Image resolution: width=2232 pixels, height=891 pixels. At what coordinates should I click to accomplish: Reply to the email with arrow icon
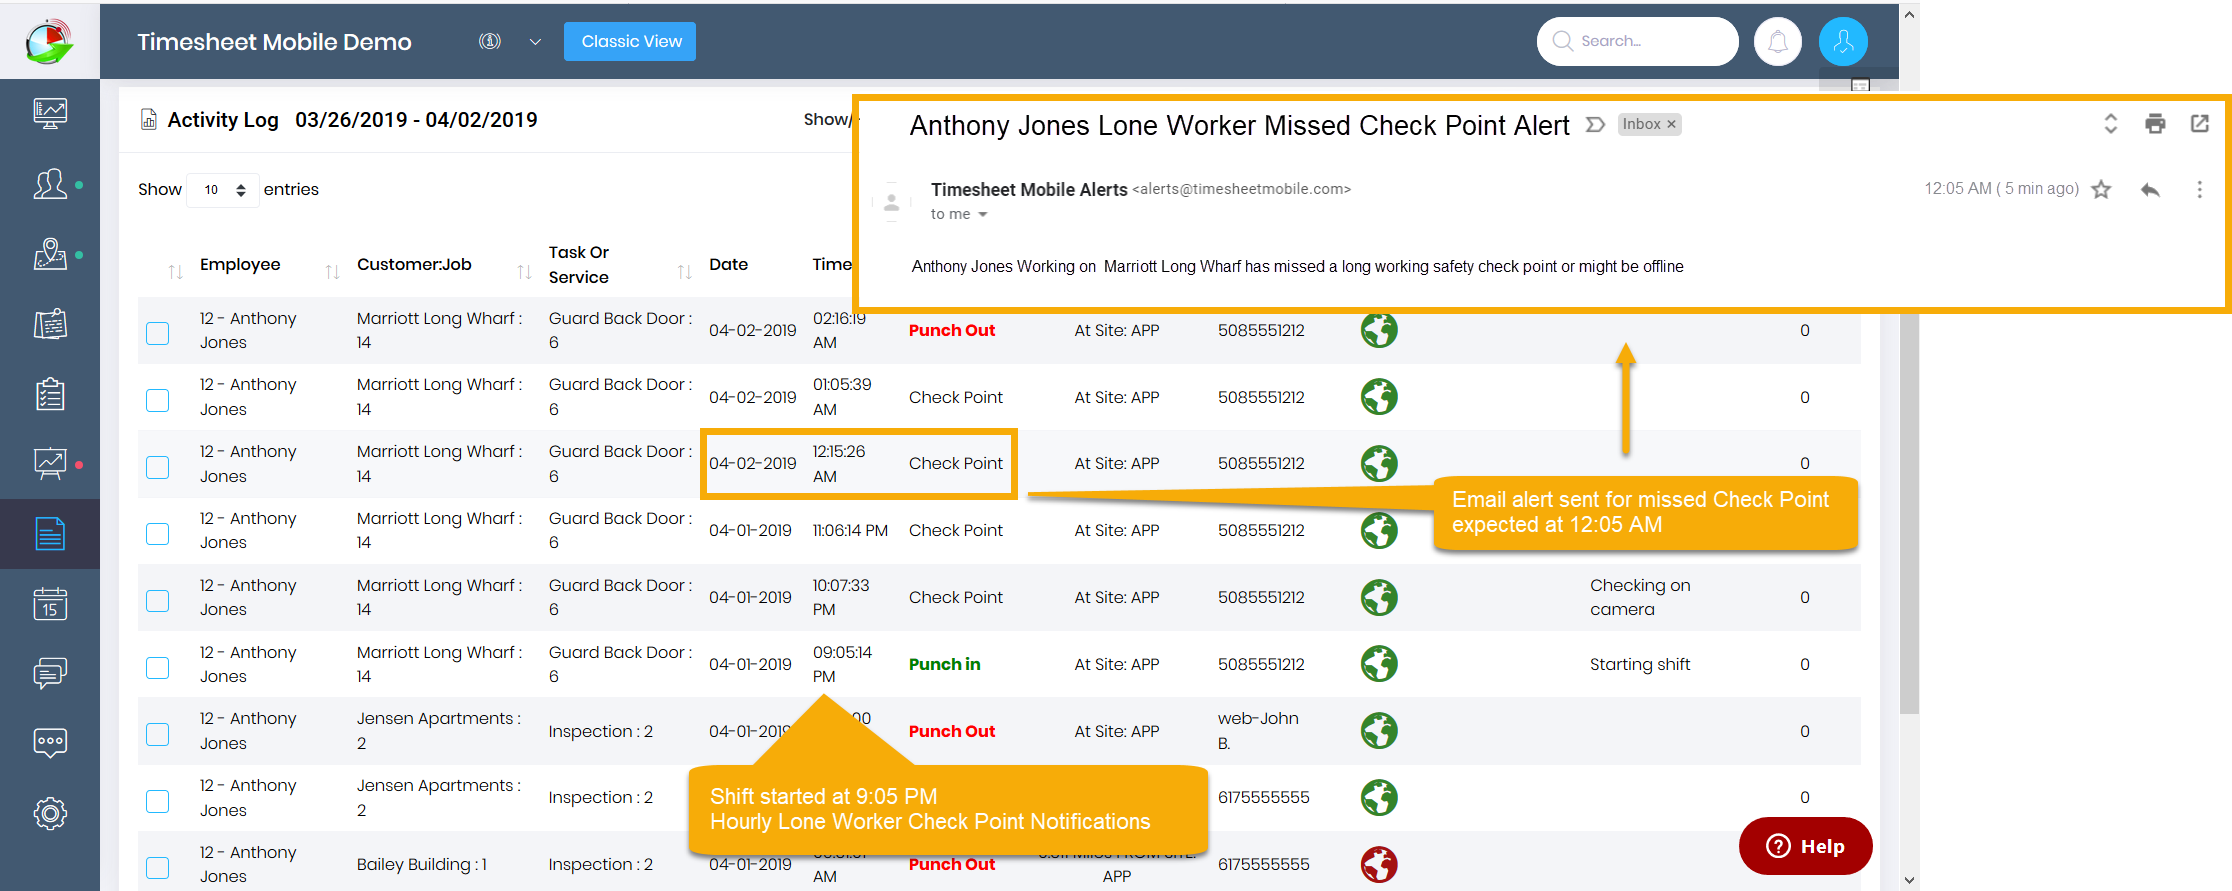(2150, 189)
